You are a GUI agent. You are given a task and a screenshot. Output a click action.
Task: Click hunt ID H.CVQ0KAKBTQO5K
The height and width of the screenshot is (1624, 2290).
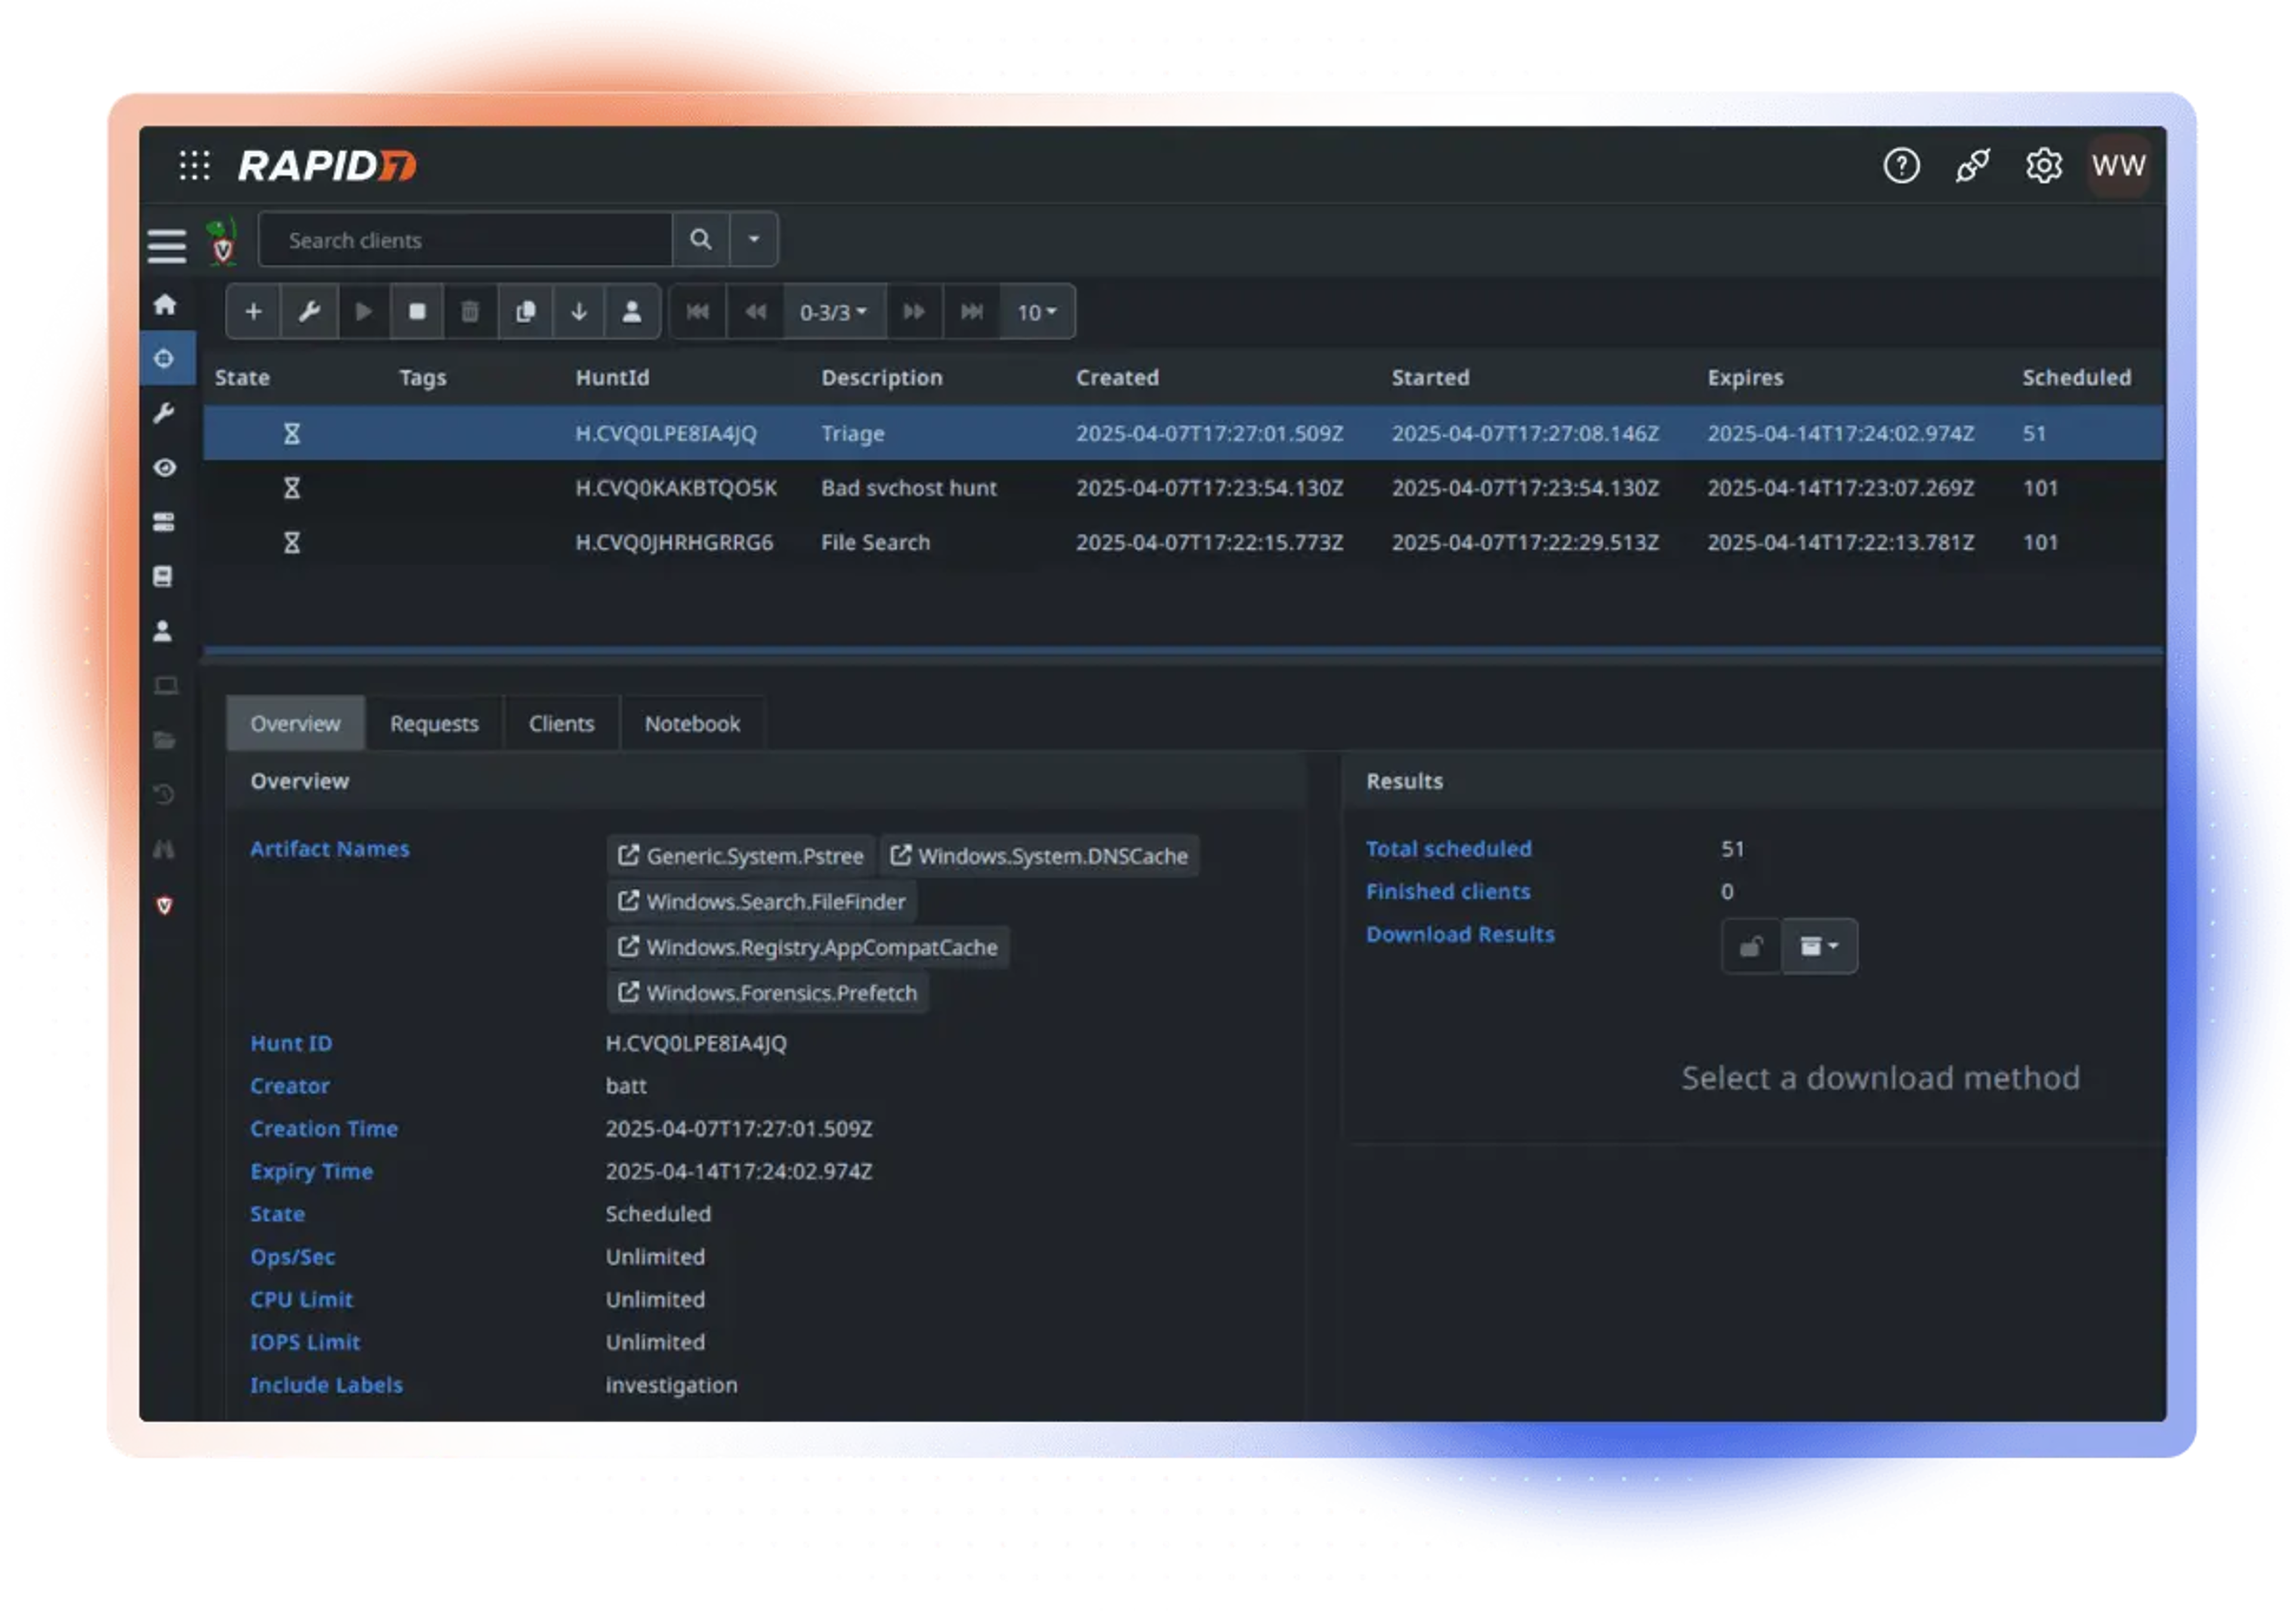coord(676,488)
